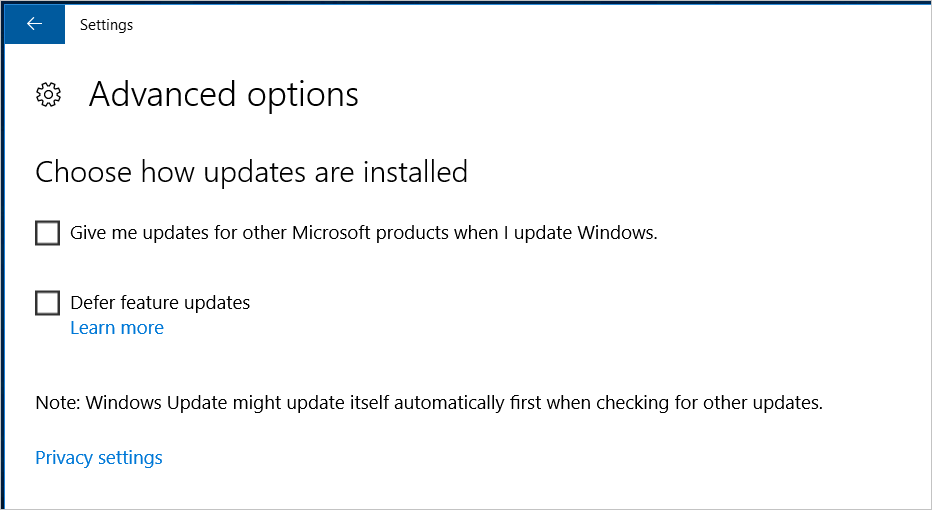Click the word "Note:" starting the note

(57, 404)
